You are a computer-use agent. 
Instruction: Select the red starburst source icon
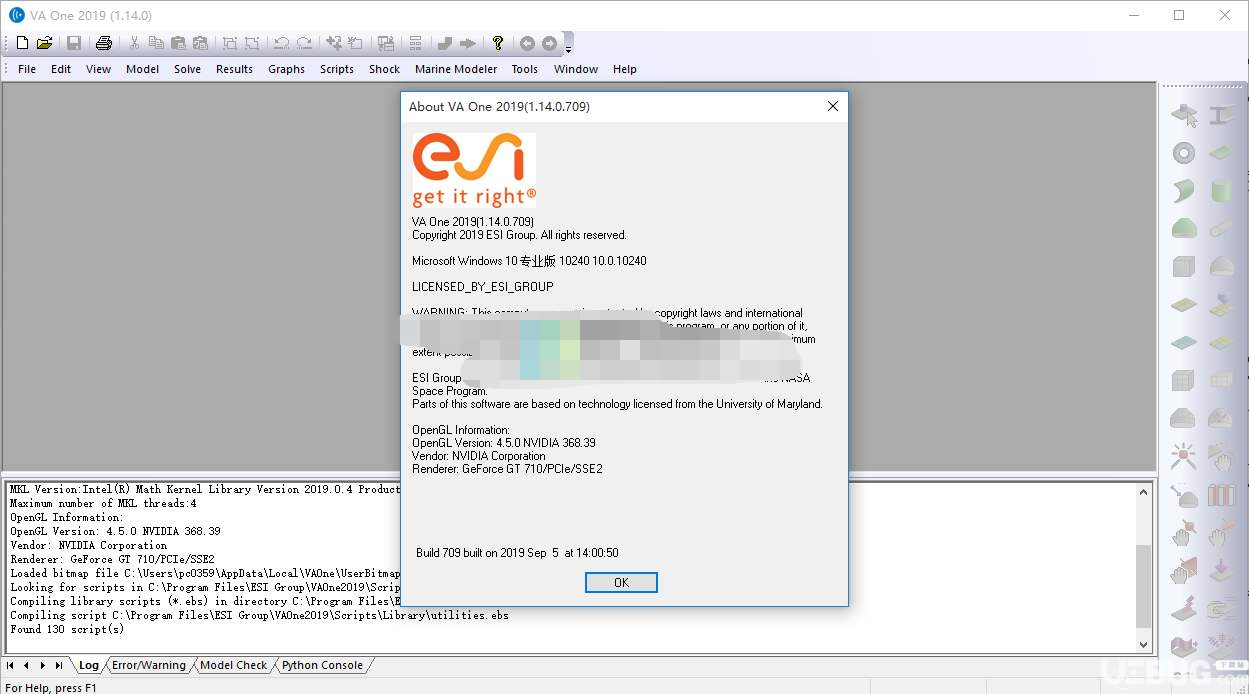[1184, 457]
